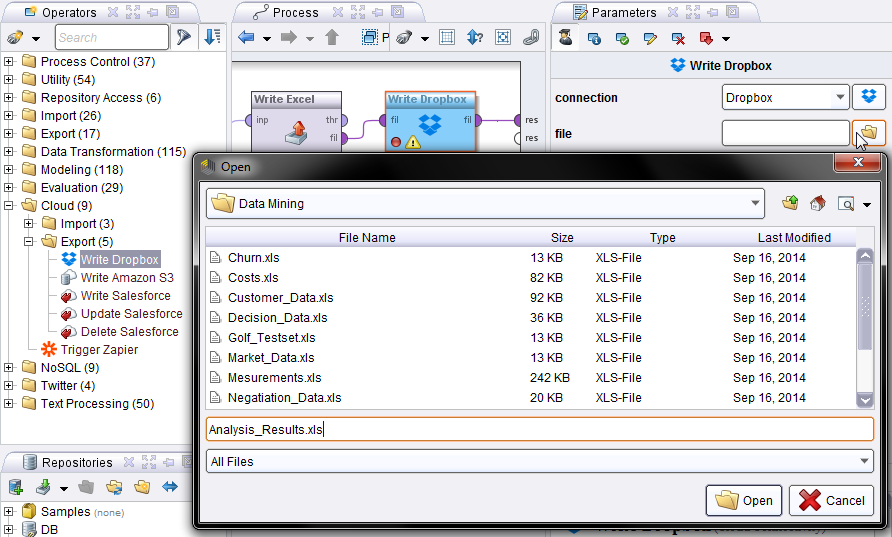Screen dimensions: 892x537
Task: Go up one folder level in Open dialog
Action: pyautogui.click(x=790, y=203)
